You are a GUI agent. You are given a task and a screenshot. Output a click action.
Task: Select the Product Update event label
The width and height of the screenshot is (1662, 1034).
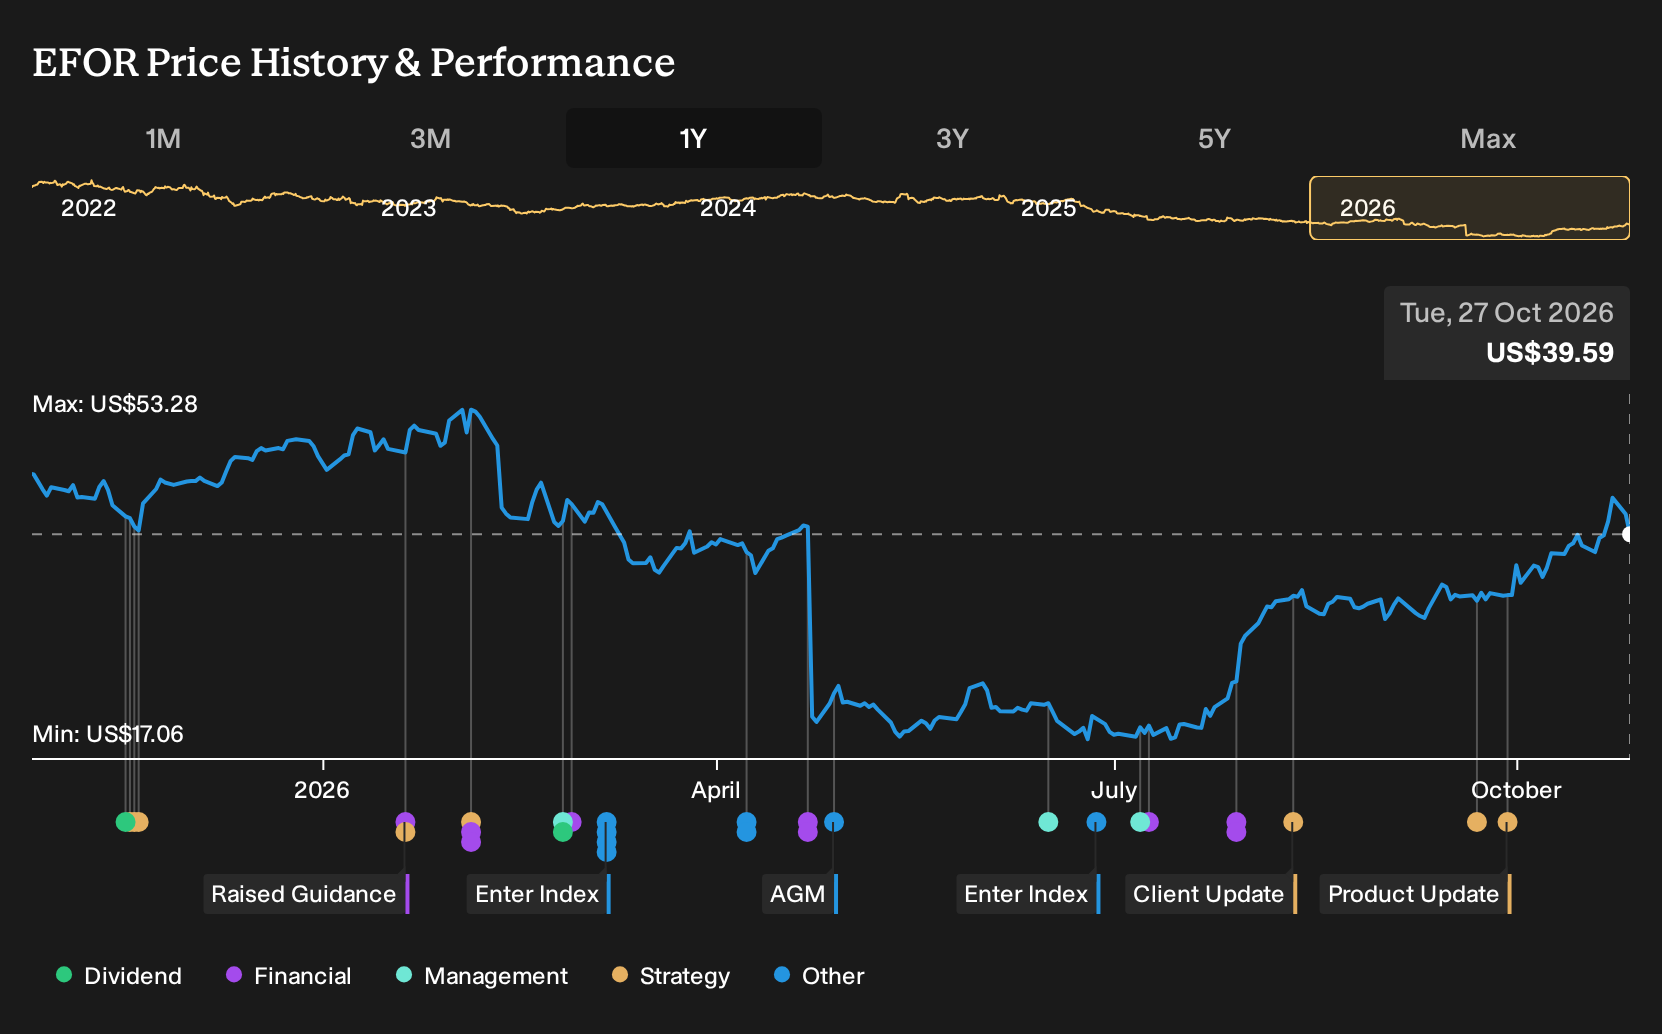1416,894
